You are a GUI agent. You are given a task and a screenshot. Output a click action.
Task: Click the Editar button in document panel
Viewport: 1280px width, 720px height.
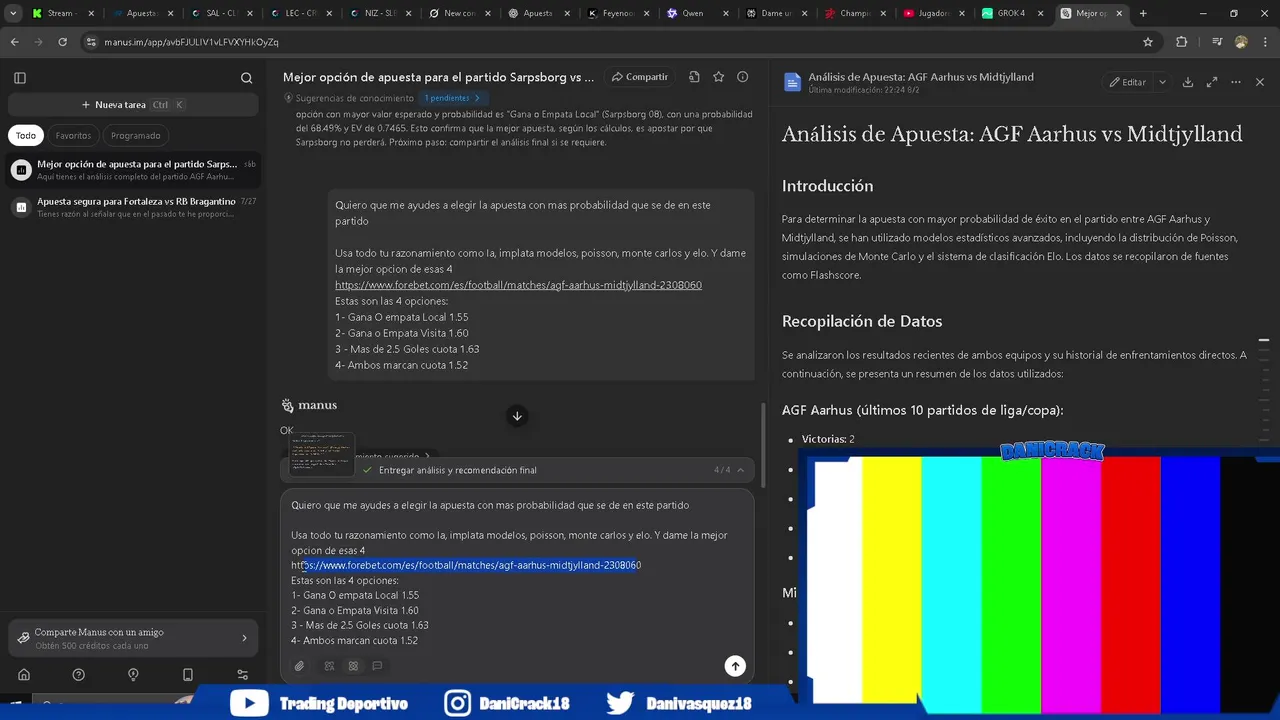[x=1128, y=82]
